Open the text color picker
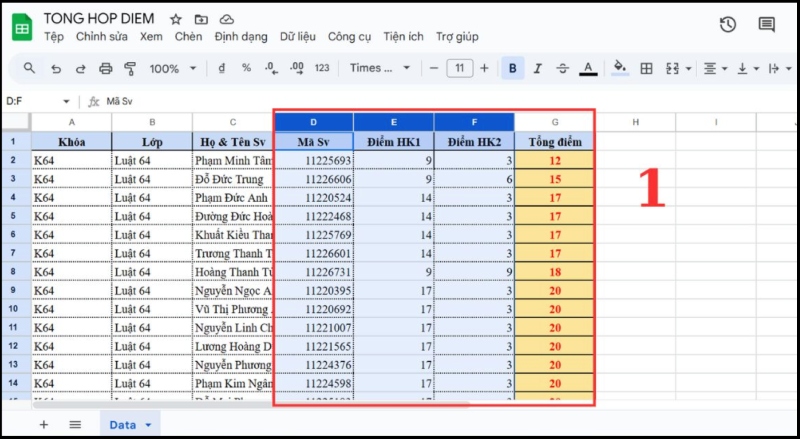The width and height of the screenshot is (800, 439). coord(588,68)
